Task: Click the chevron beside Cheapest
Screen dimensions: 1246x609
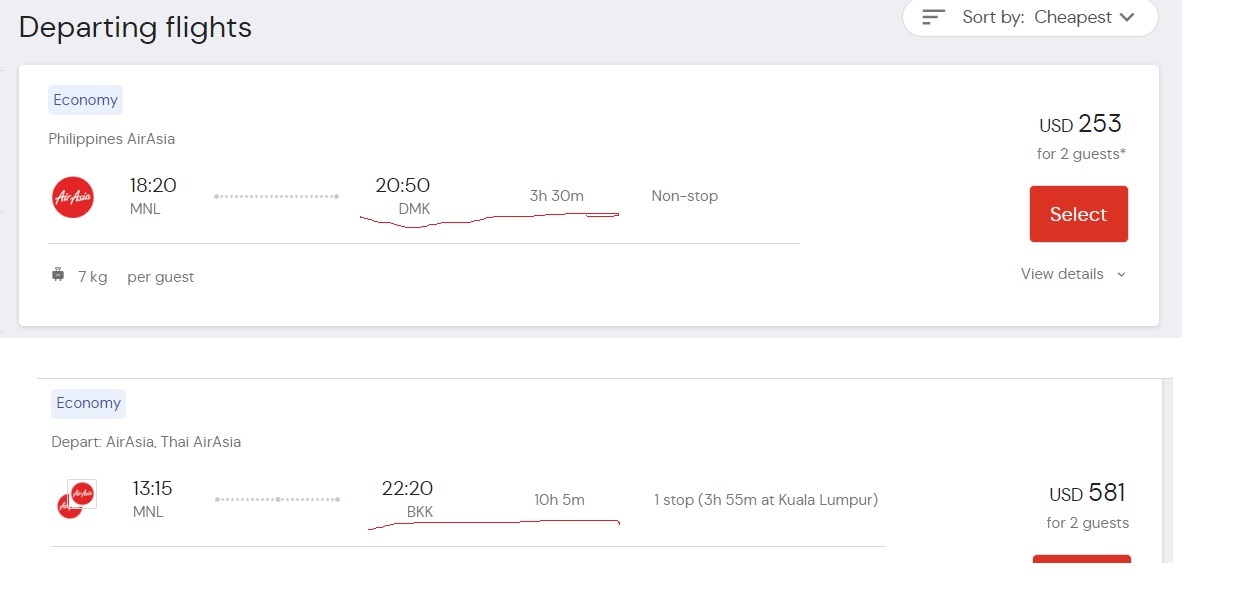Action: [1128, 17]
